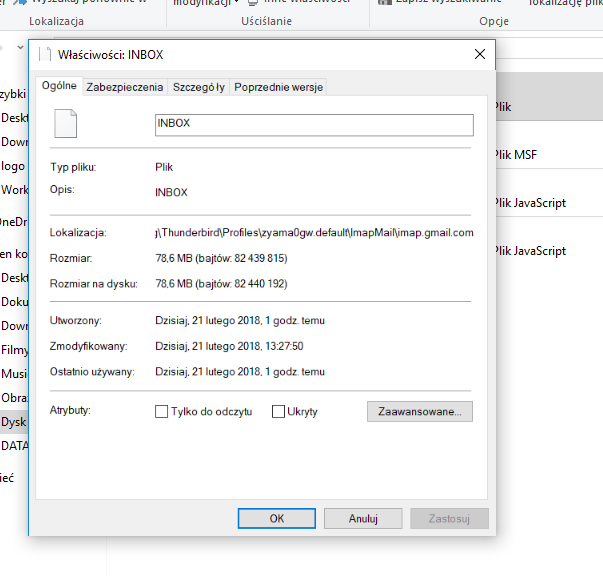Click the disabled Zastosuj button
This screenshot has height=576, width=603.
tap(449, 518)
